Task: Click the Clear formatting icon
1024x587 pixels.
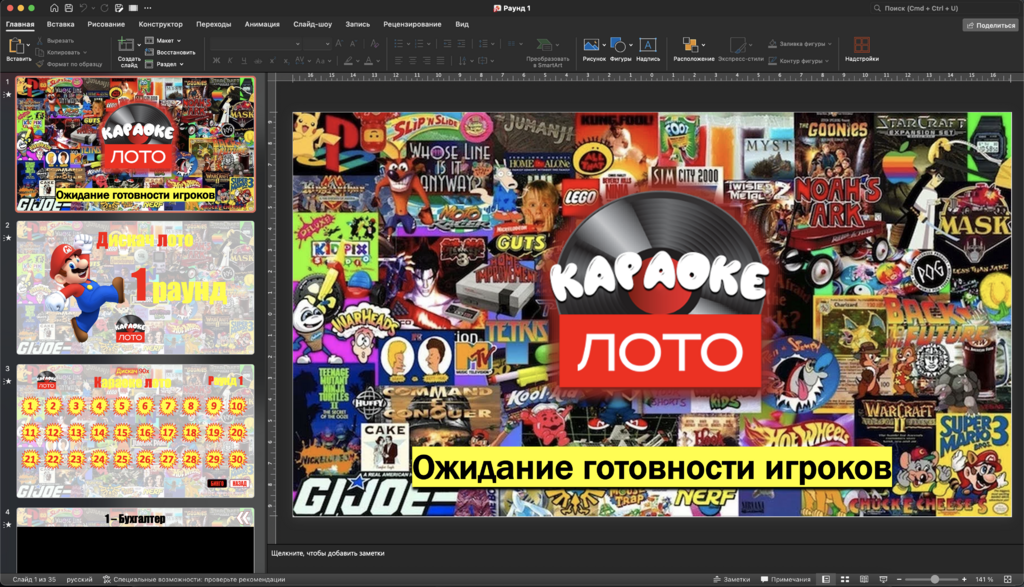Action: 374,44
